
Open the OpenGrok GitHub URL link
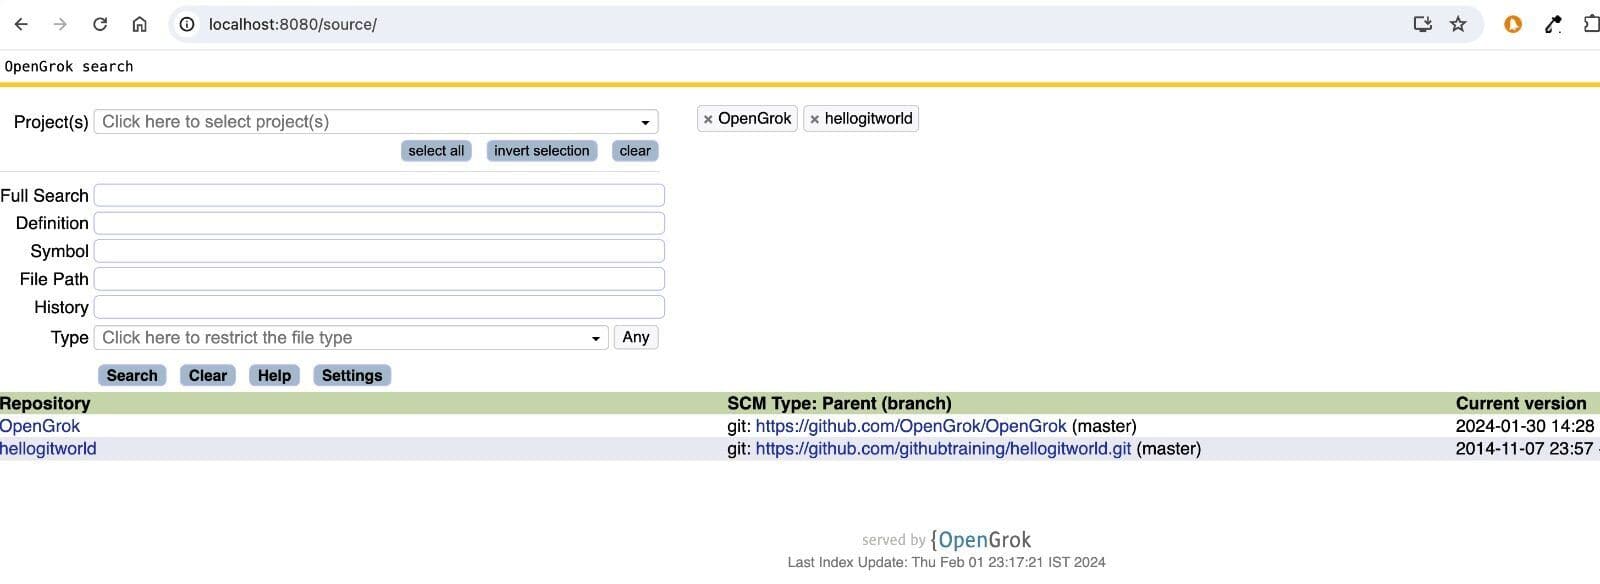point(910,426)
